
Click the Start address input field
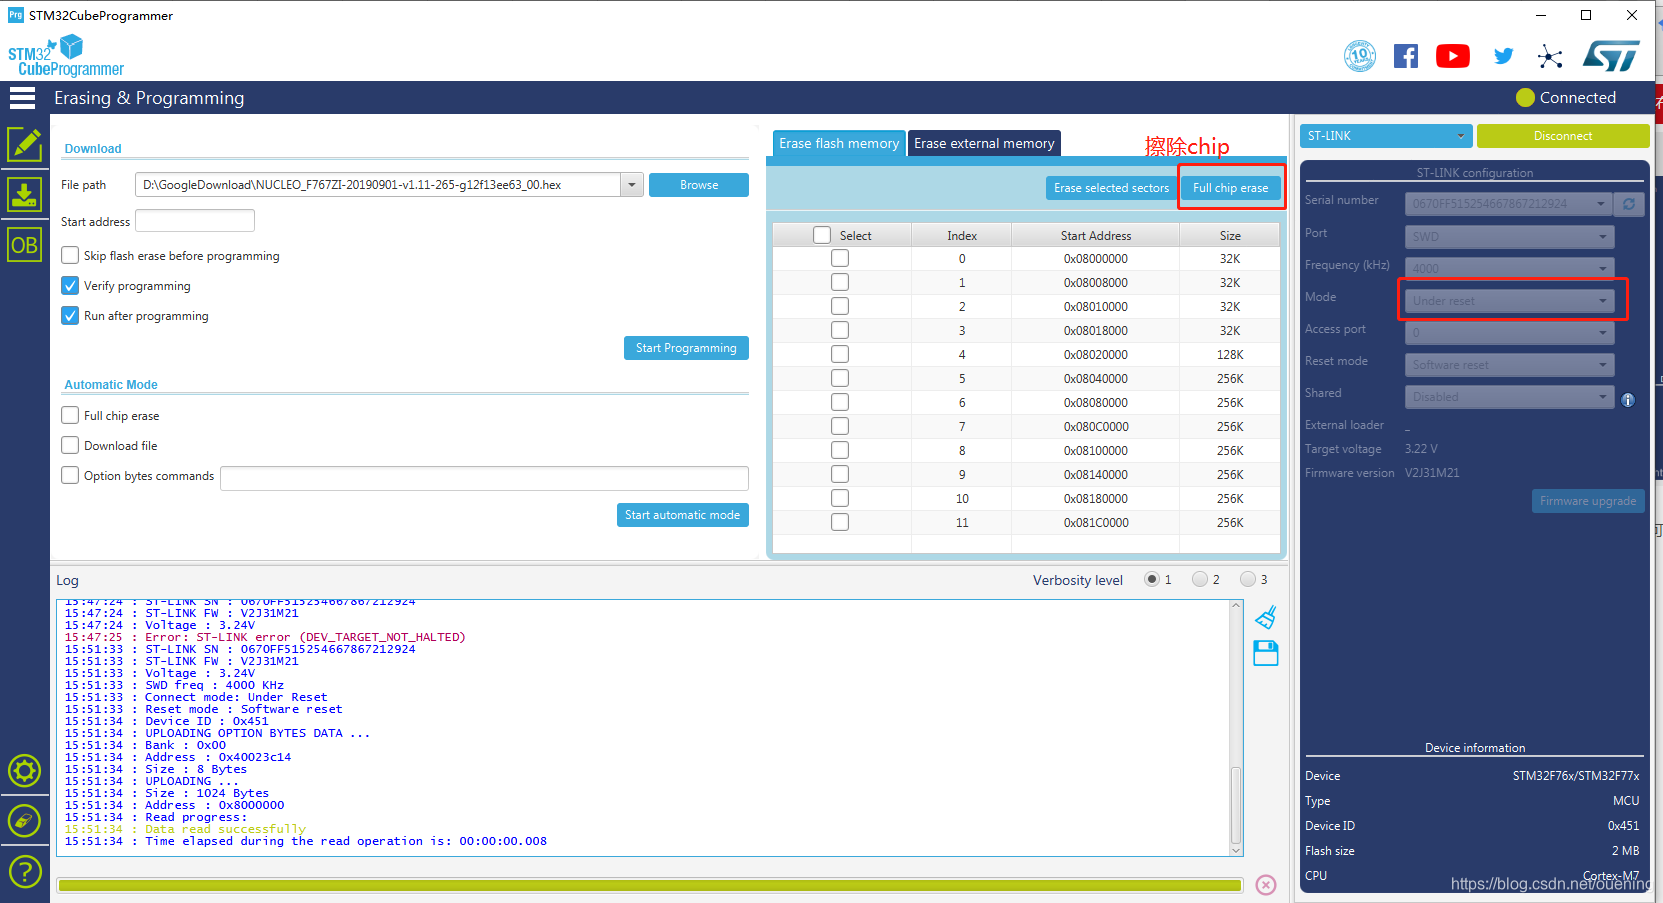(x=195, y=221)
